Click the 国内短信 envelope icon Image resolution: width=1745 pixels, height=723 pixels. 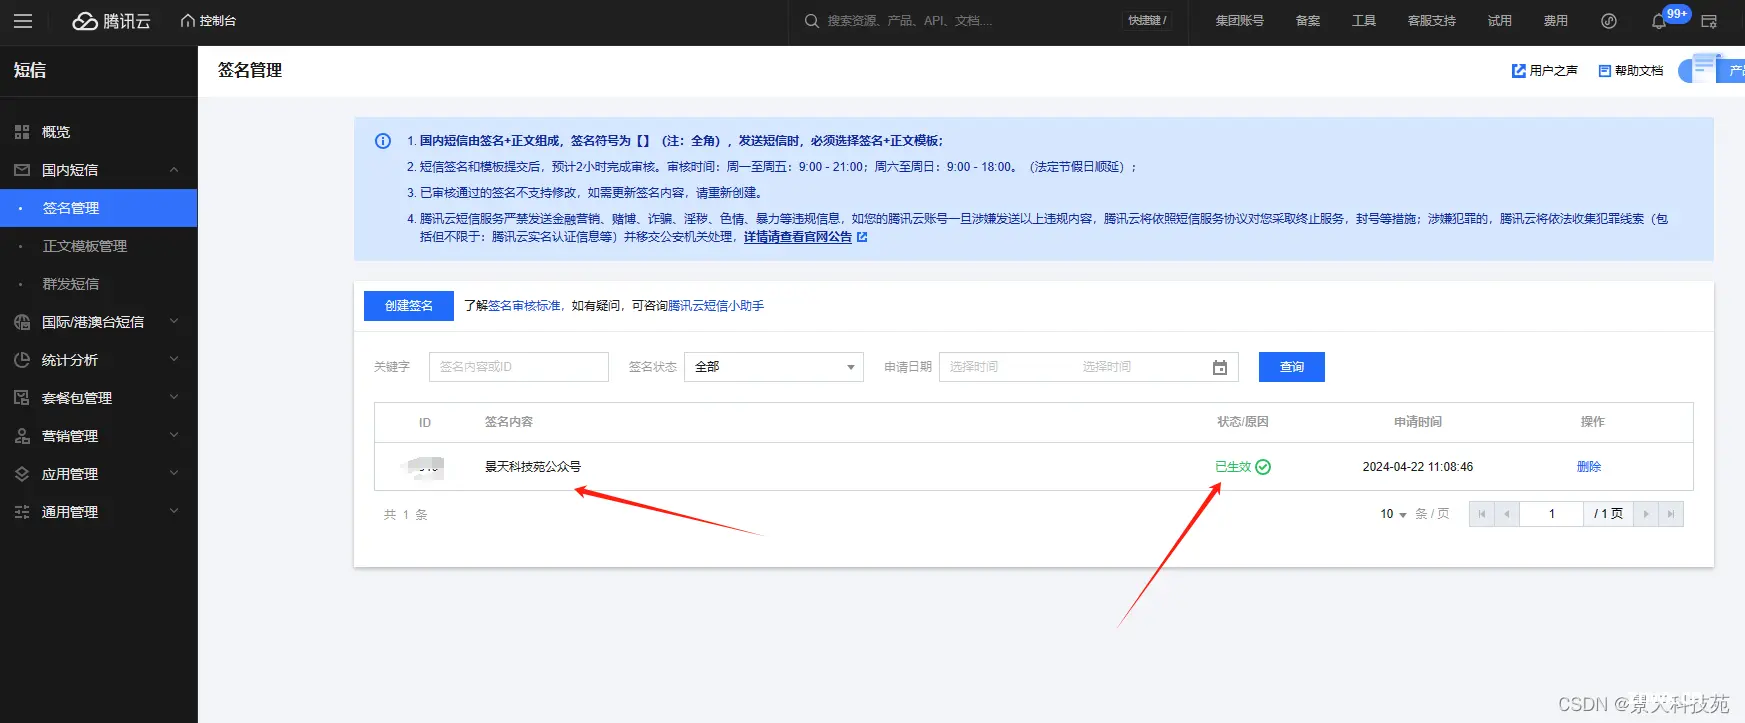click(x=22, y=170)
